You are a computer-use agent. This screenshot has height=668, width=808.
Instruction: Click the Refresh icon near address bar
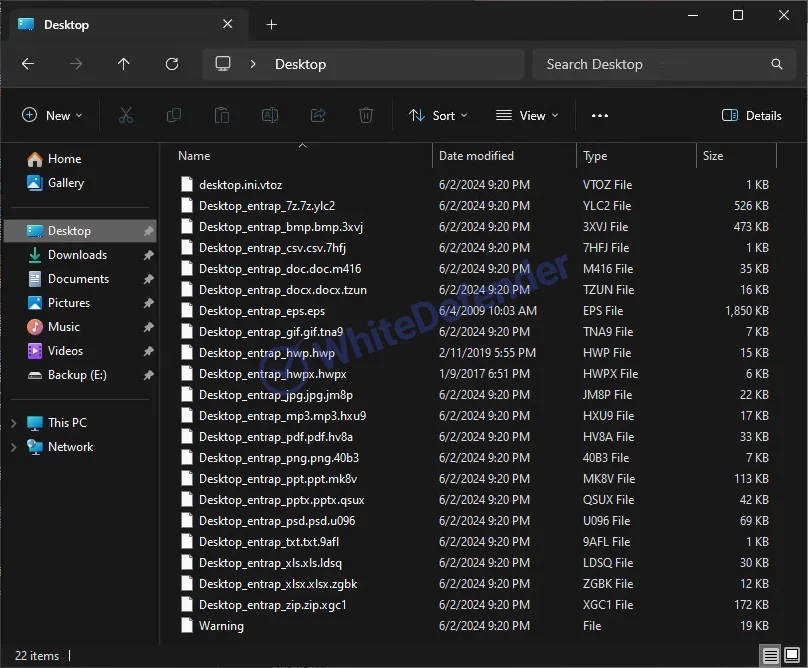[x=172, y=64]
